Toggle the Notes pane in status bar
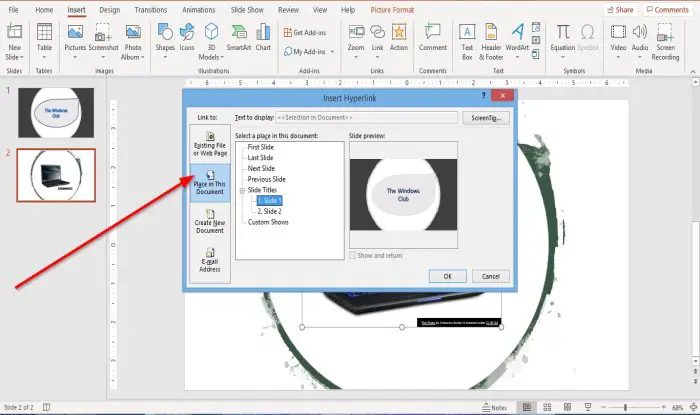The width and height of the screenshot is (700, 415). pyautogui.click(x=495, y=407)
